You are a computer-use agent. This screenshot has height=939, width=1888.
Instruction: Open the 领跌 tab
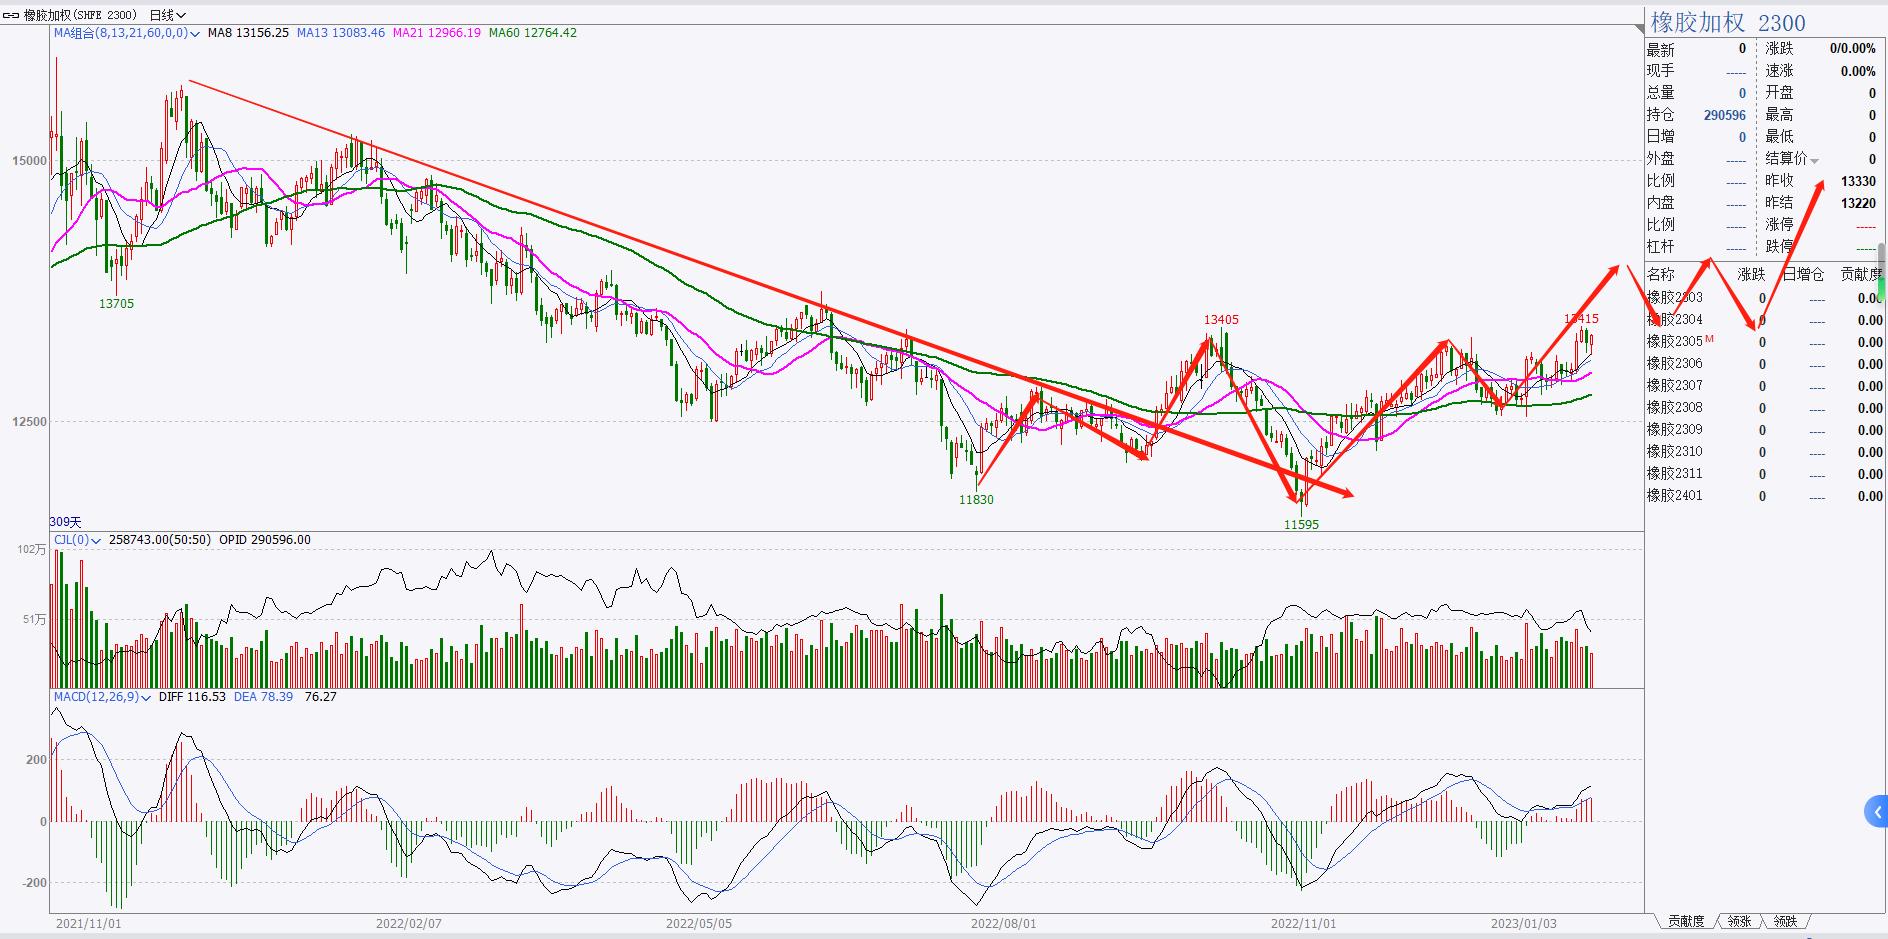[x=1785, y=921]
